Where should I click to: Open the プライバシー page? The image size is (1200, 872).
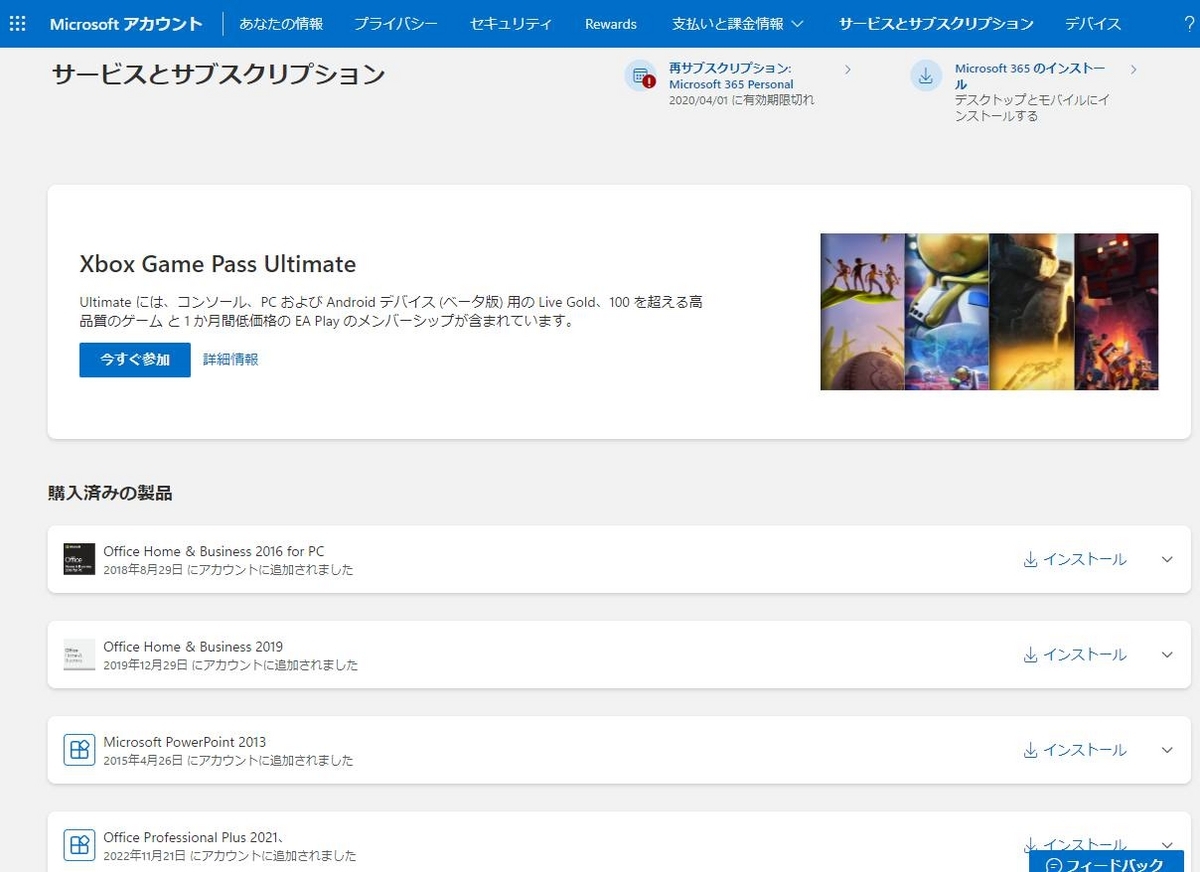tap(396, 23)
